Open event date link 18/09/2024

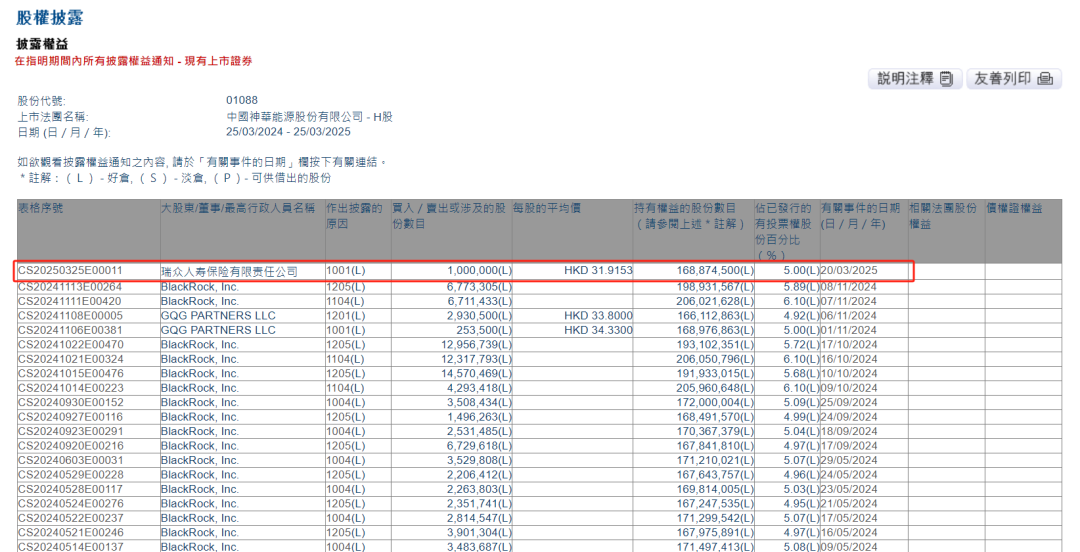point(849,431)
